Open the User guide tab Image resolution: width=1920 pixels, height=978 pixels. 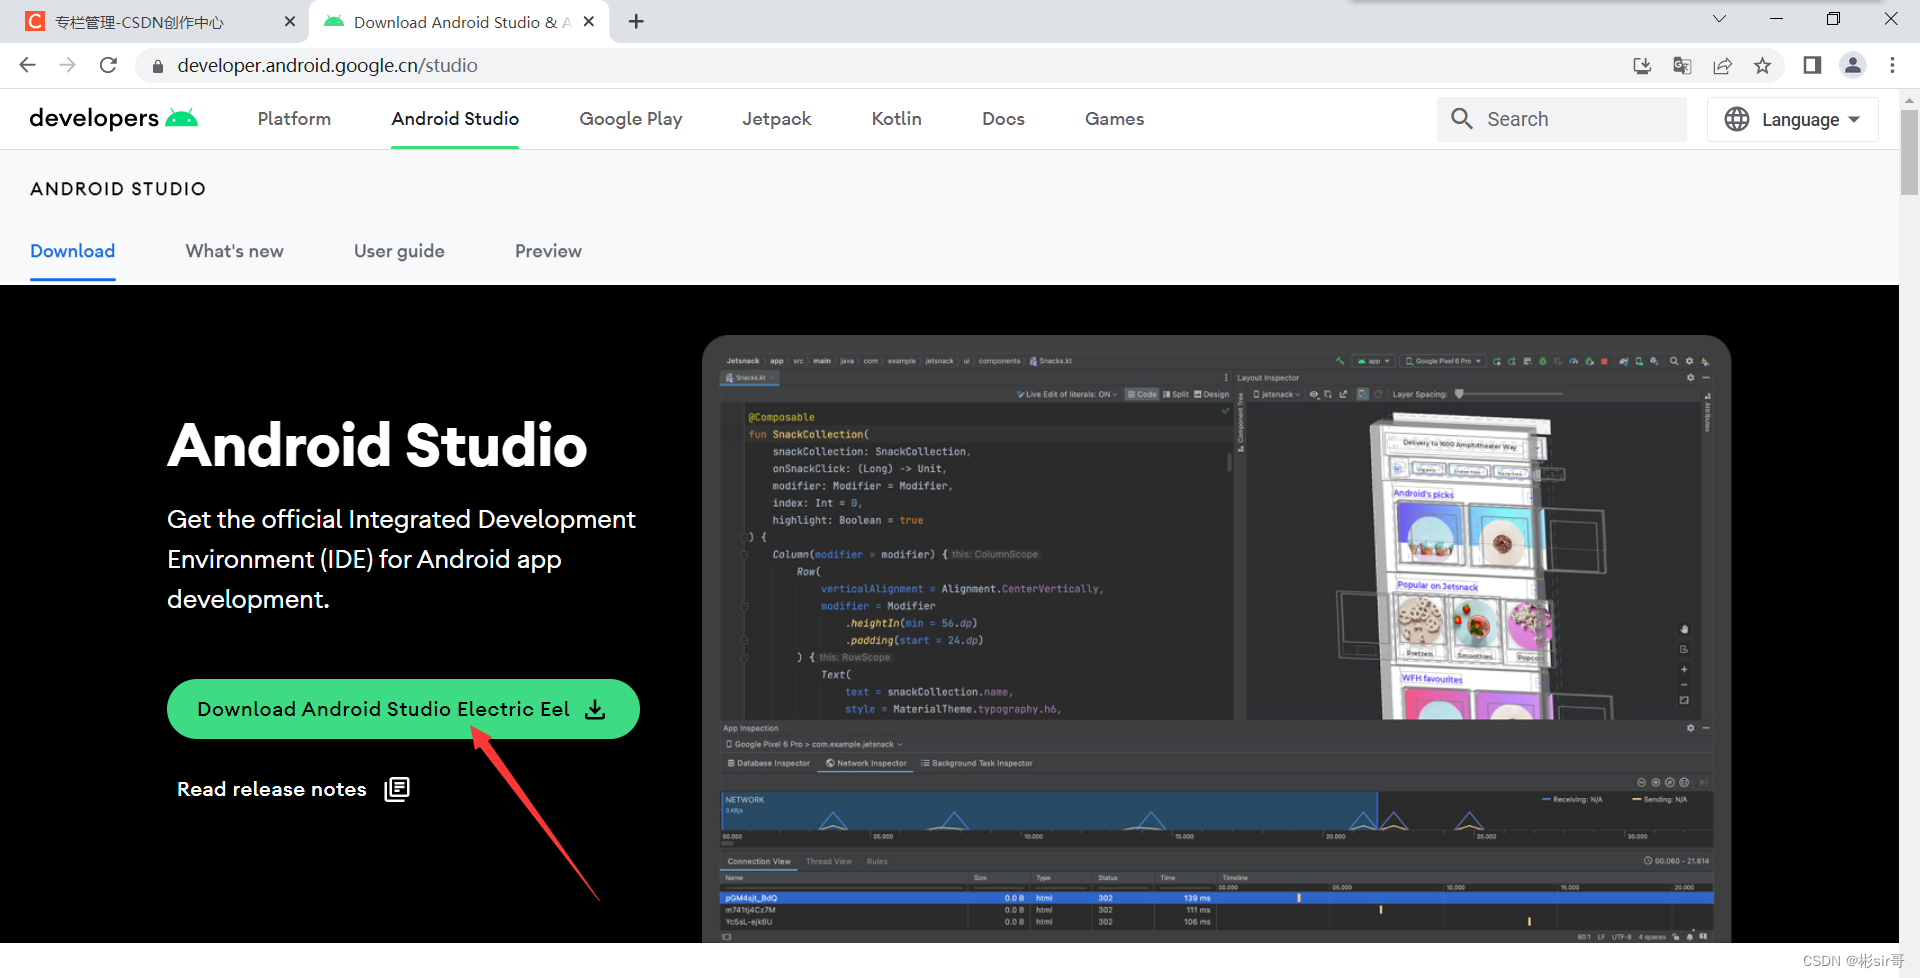[x=399, y=251]
